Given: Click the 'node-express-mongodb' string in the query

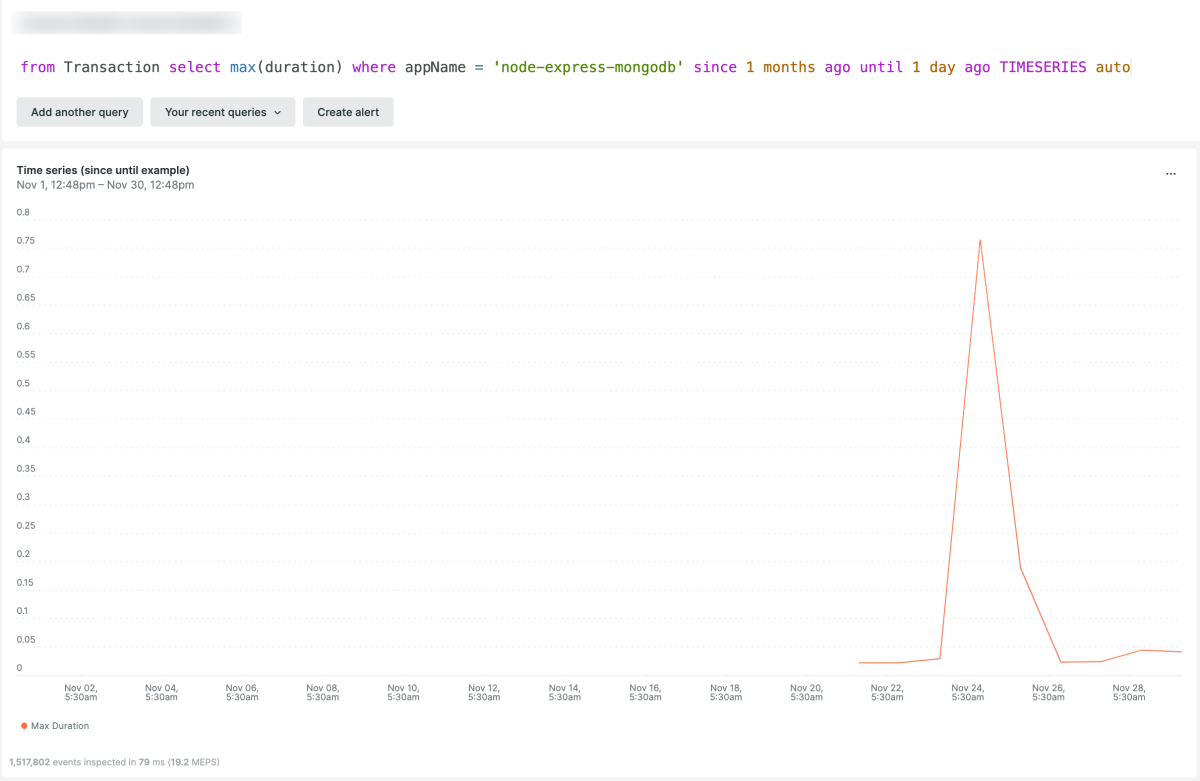Looking at the screenshot, I should coord(588,67).
